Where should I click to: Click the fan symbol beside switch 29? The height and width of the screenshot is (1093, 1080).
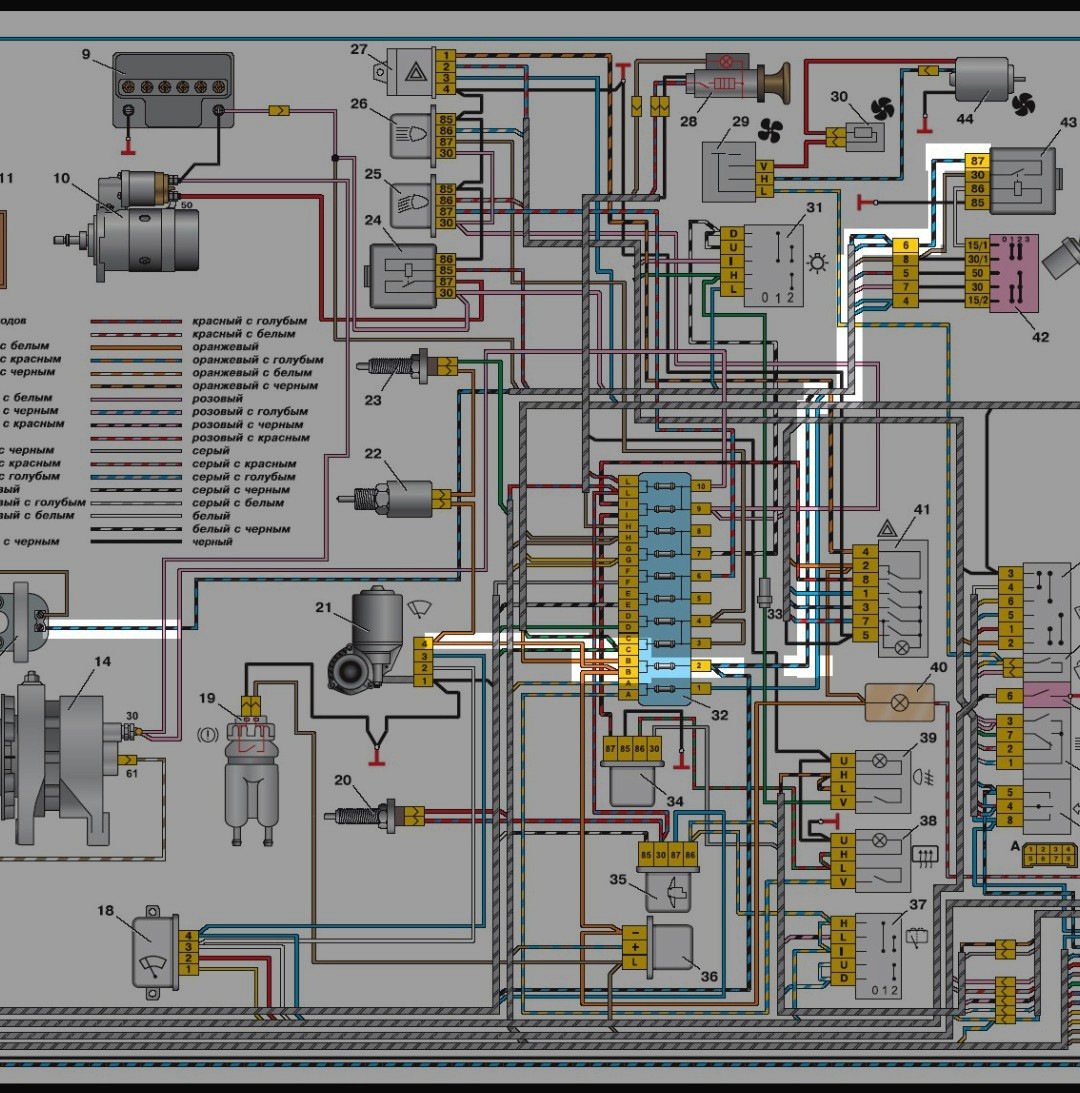click(770, 130)
